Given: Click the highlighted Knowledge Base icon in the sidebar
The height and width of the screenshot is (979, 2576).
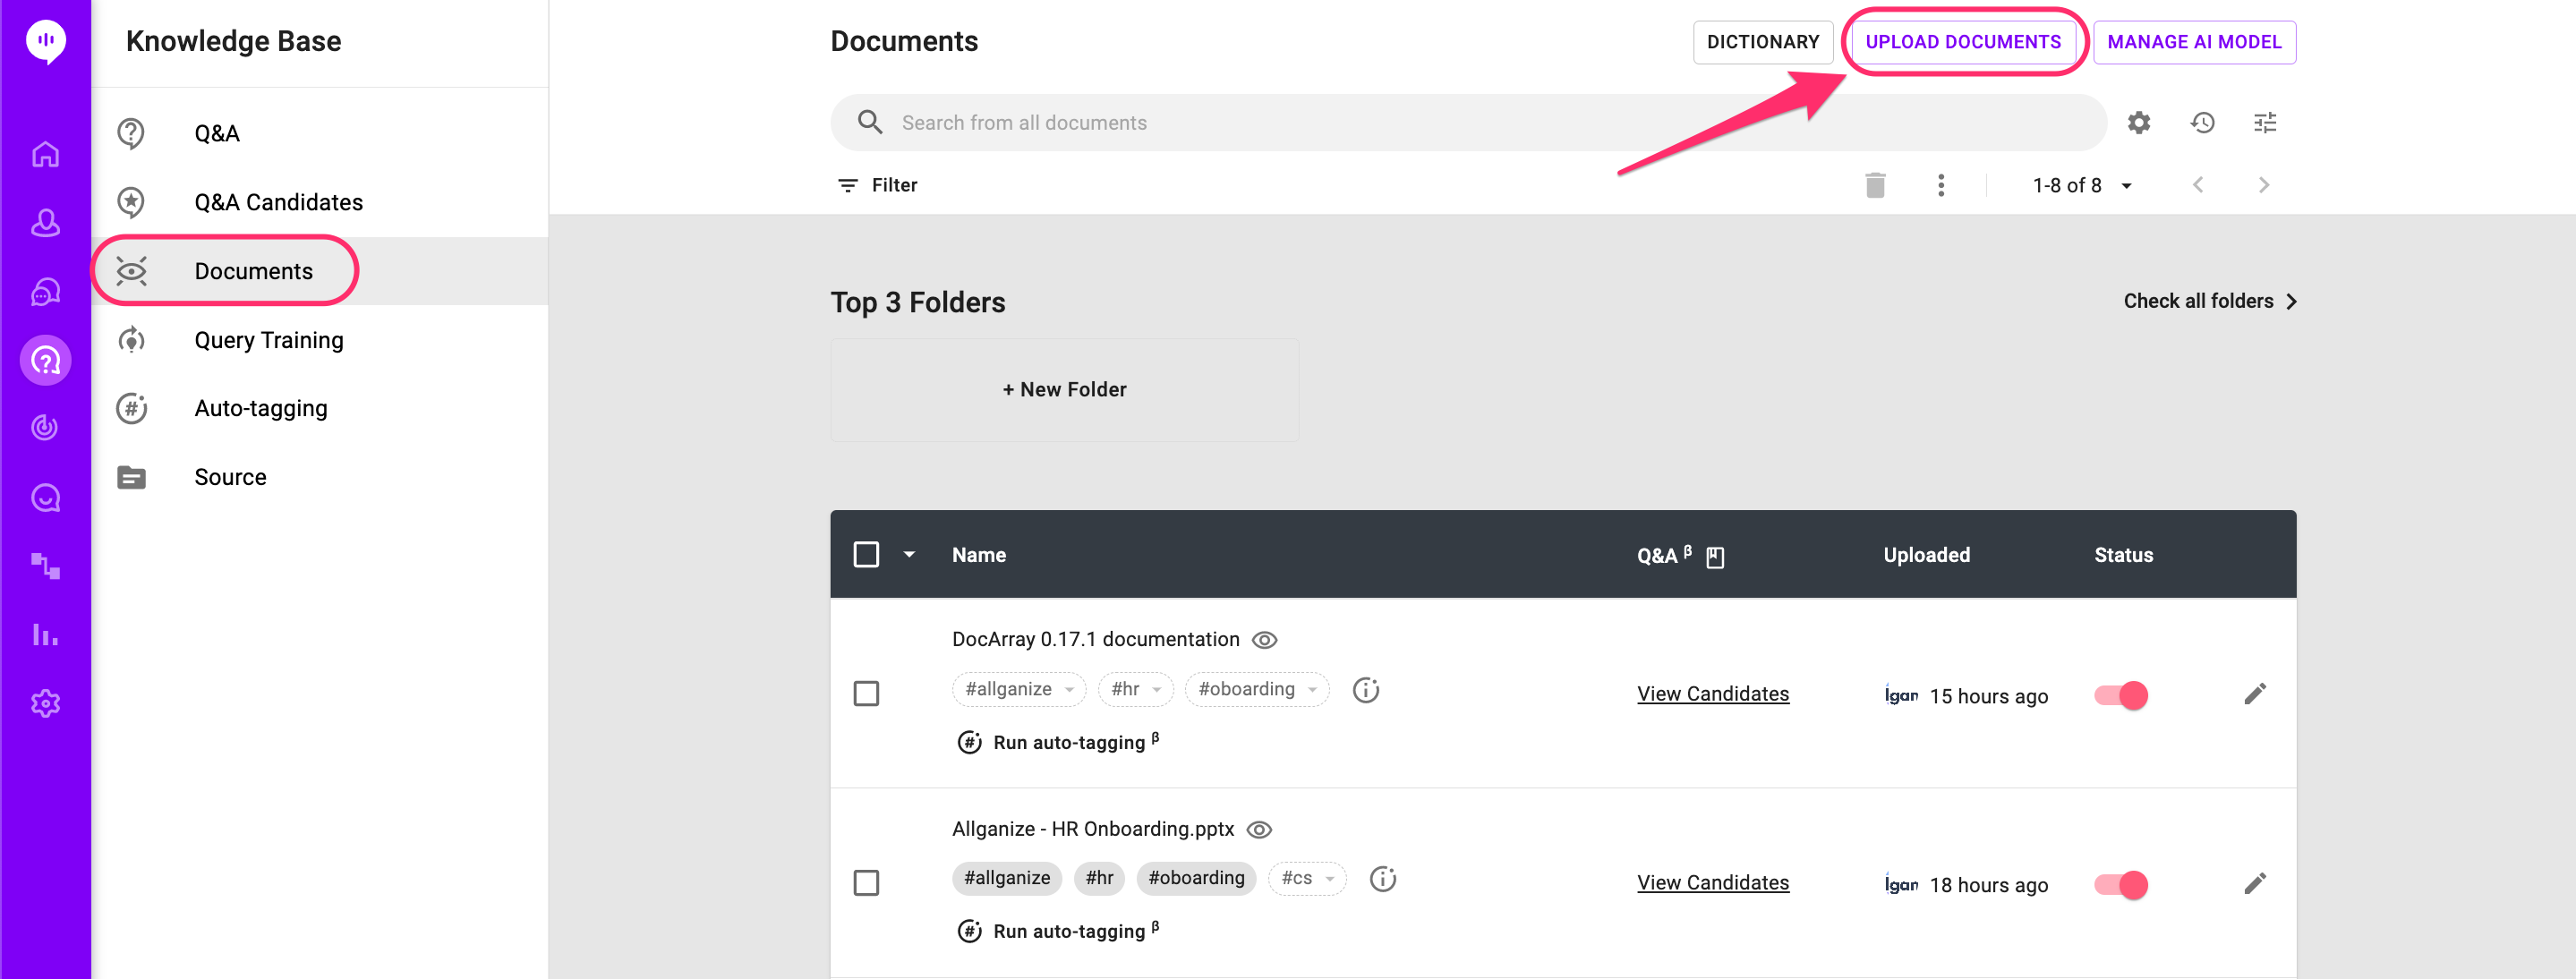Looking at the screenshot, I should [45, 360].
